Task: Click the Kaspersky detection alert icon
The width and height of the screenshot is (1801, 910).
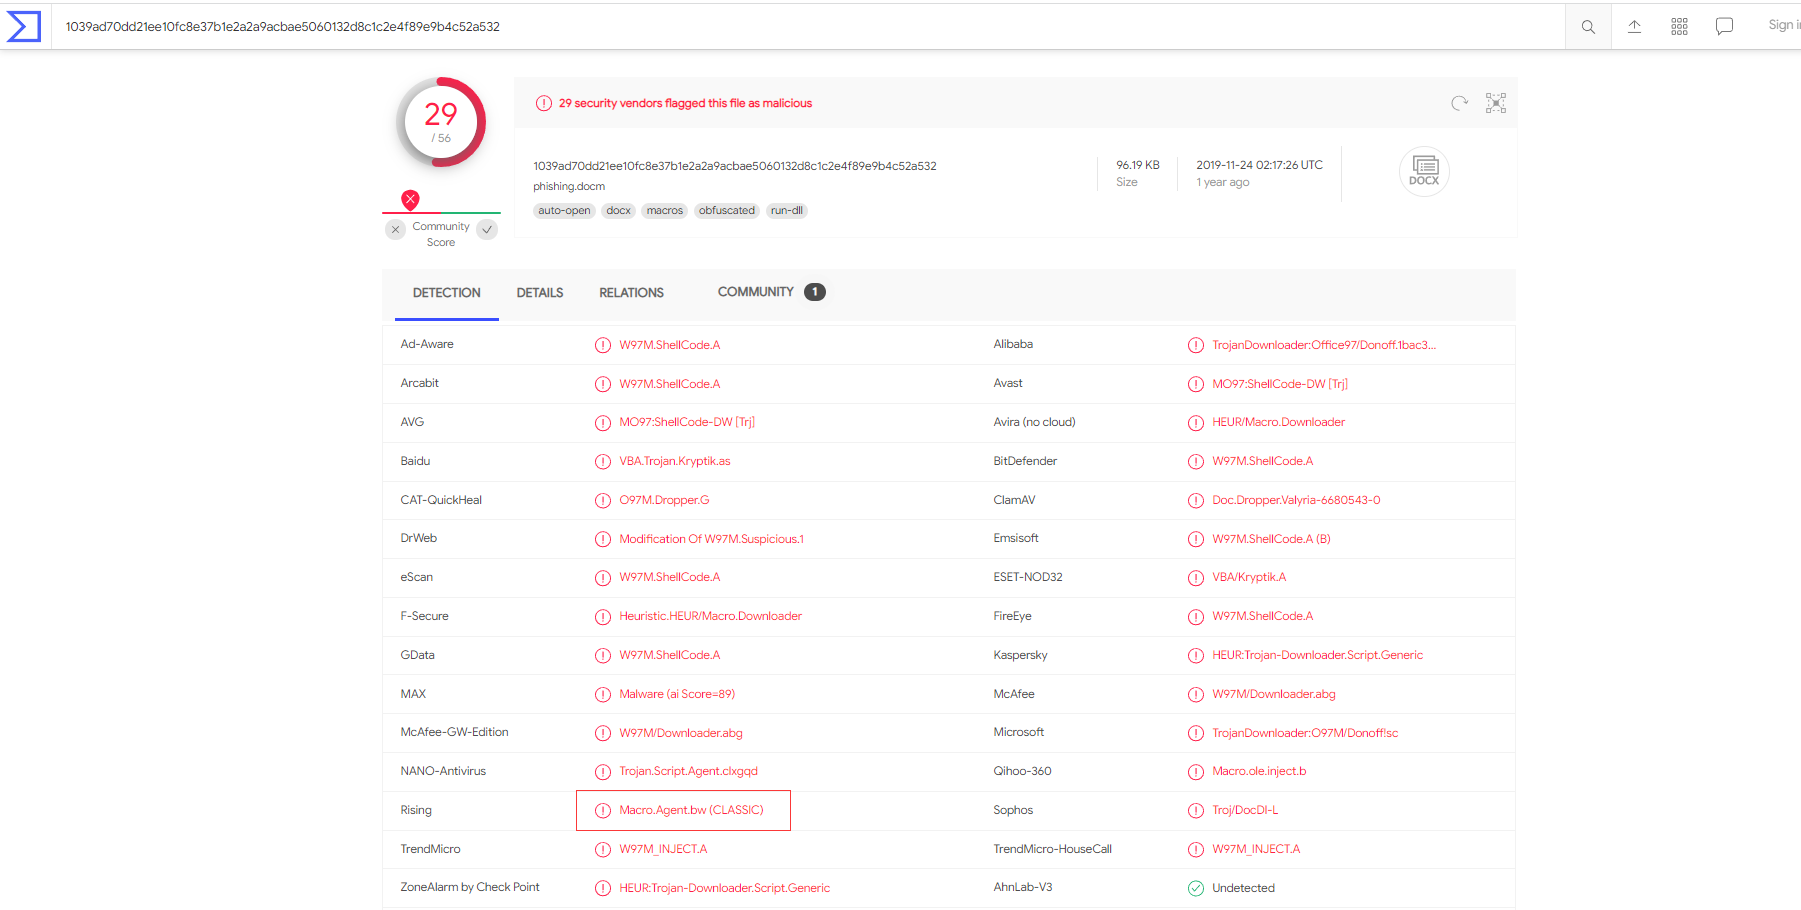Action: point(1196,656)
